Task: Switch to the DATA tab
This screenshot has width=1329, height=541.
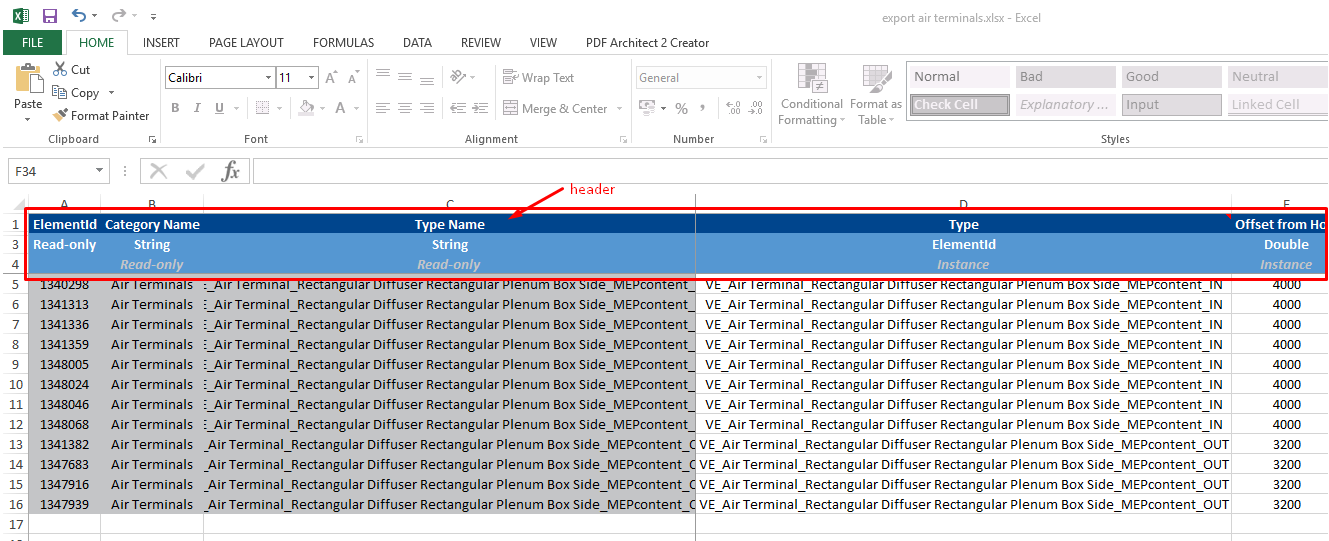Action: pos(417,43)
